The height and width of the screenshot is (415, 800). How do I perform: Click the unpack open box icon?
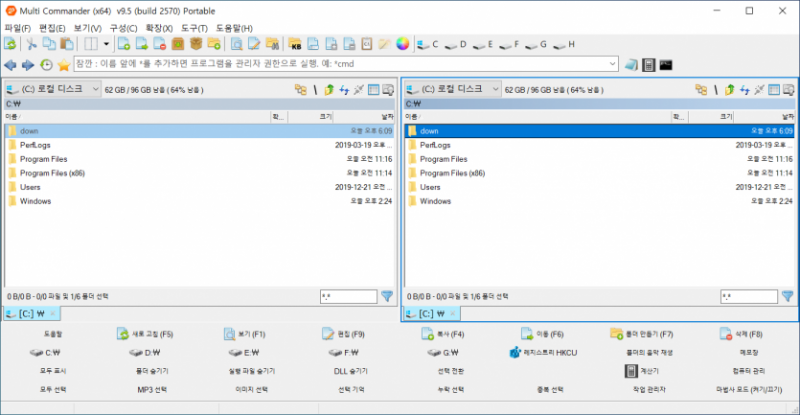tap(196, 44)
